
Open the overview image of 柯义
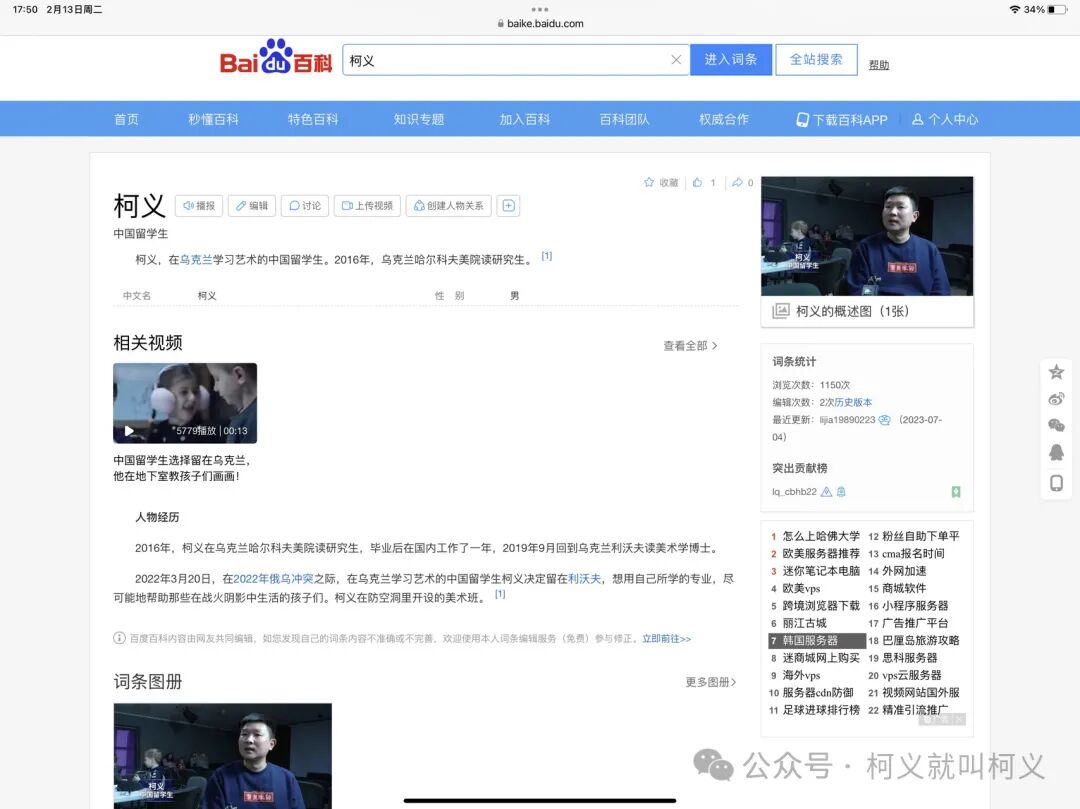tap(867, 236)
